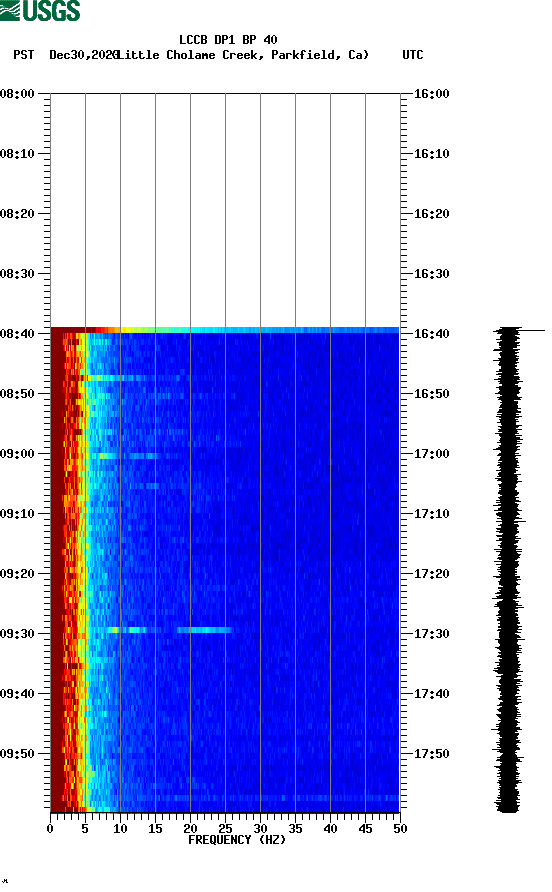552x892 pixels.
Task: Click the 16:00 UTC time label
Action: coord(431,93)
